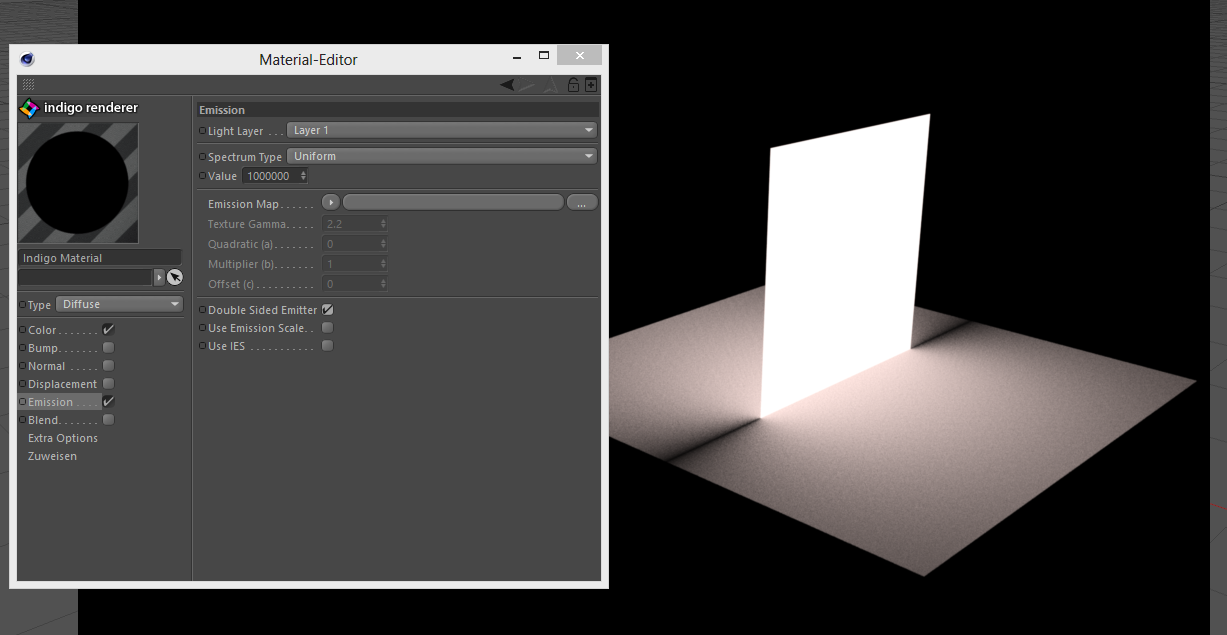The width and height of the screenshot is (1227, 635).
Task: Click the Emission Map browse ellipsis button
Action: tap(581, 203)
